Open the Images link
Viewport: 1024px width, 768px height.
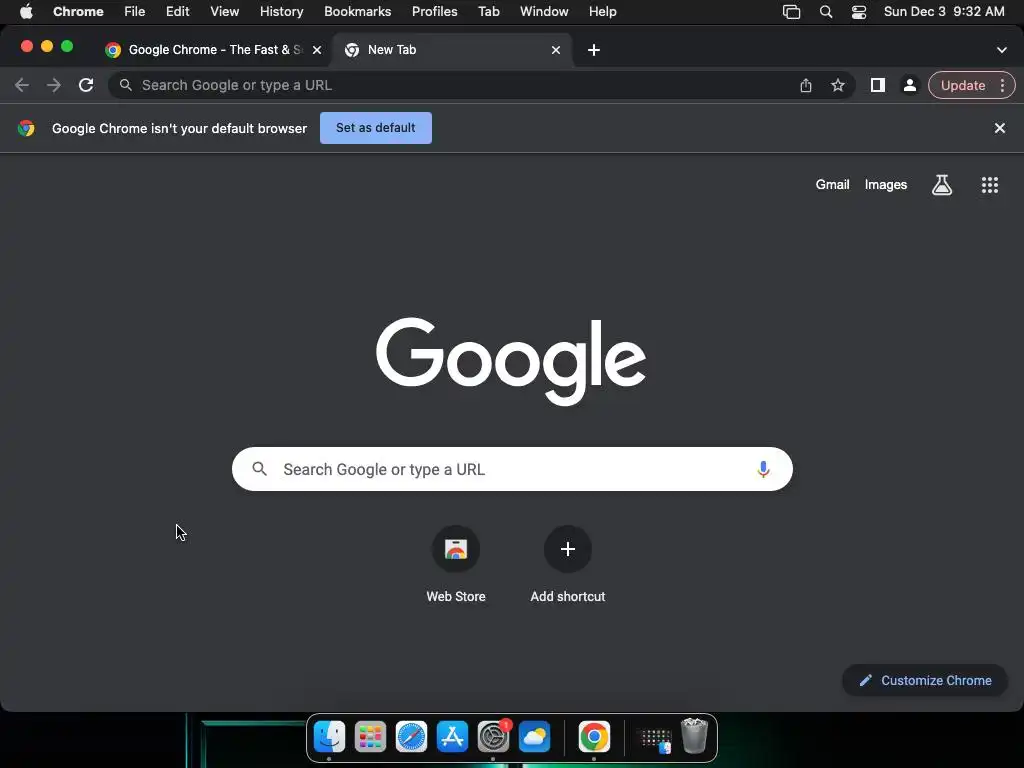click(886, 185)
